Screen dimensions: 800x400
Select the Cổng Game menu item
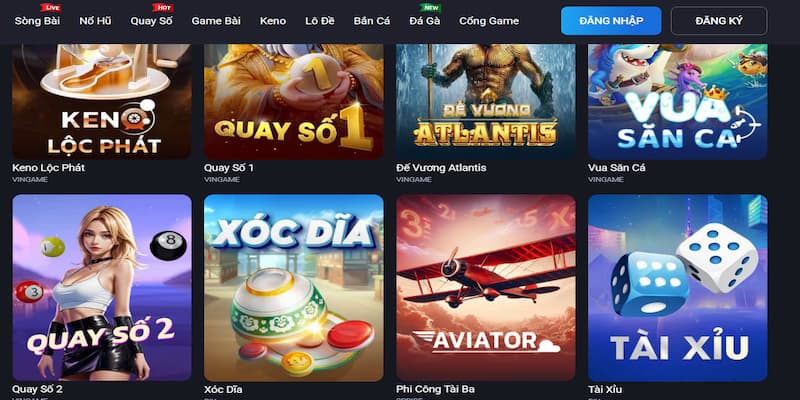(489, 21)
